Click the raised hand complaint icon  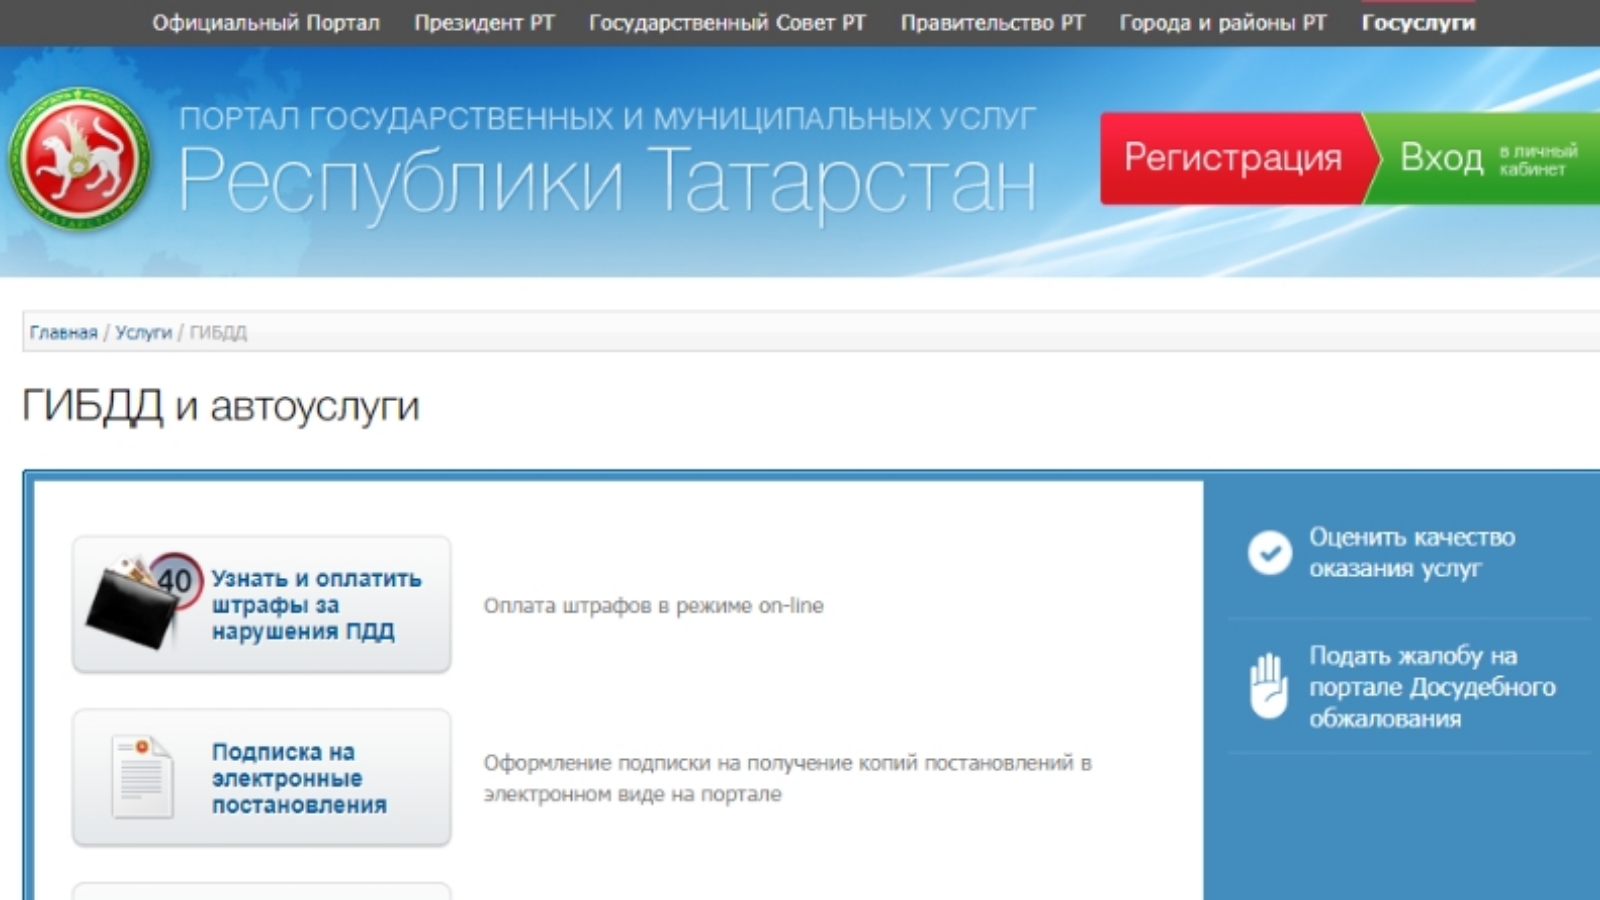[x=1268, y=686]
